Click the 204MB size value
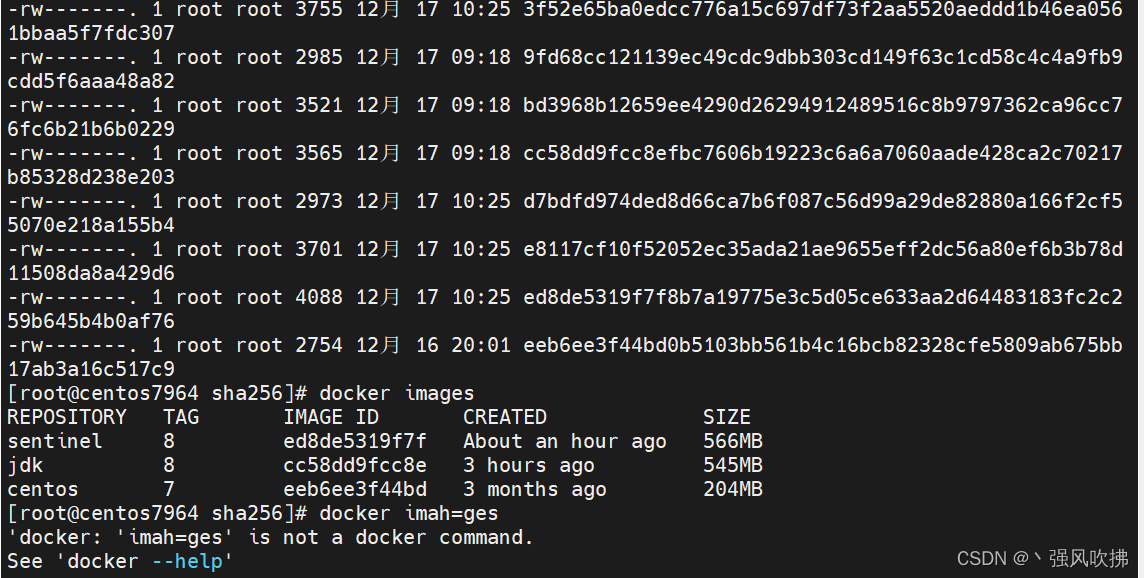The width and height of the screenshot is (1144, 578). pos(733,489)
